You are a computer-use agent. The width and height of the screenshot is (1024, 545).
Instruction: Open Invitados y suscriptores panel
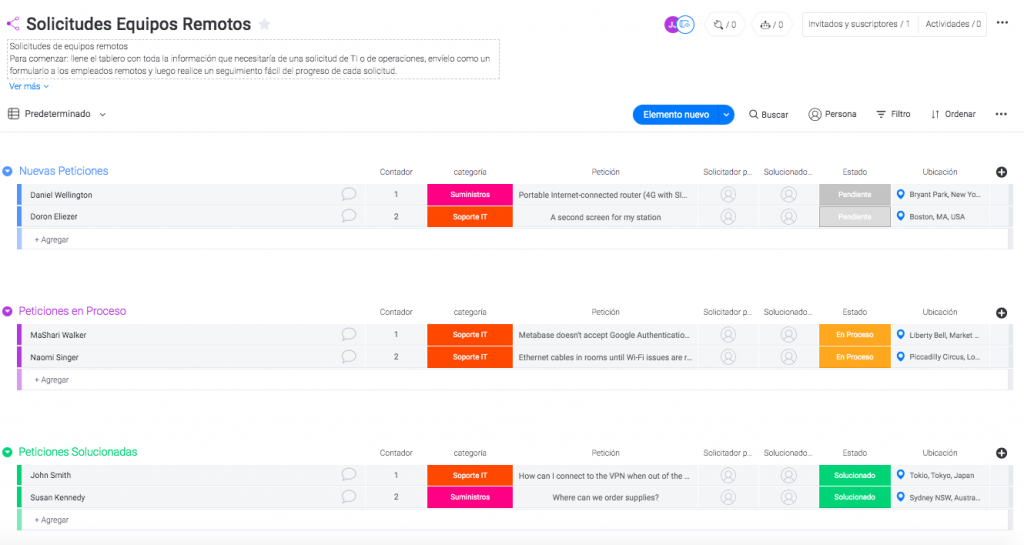tap(859, 24)
